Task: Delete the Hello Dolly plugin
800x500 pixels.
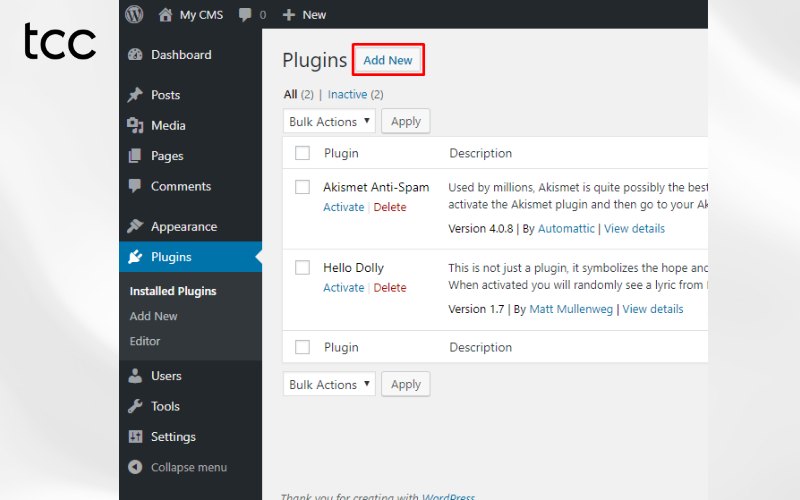Action: 390,288
